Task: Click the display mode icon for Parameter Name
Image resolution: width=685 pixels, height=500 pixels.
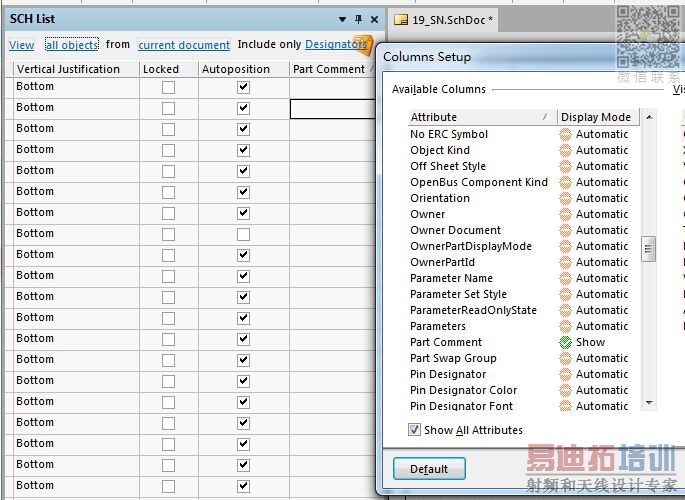Action: (x=565, y=278)
